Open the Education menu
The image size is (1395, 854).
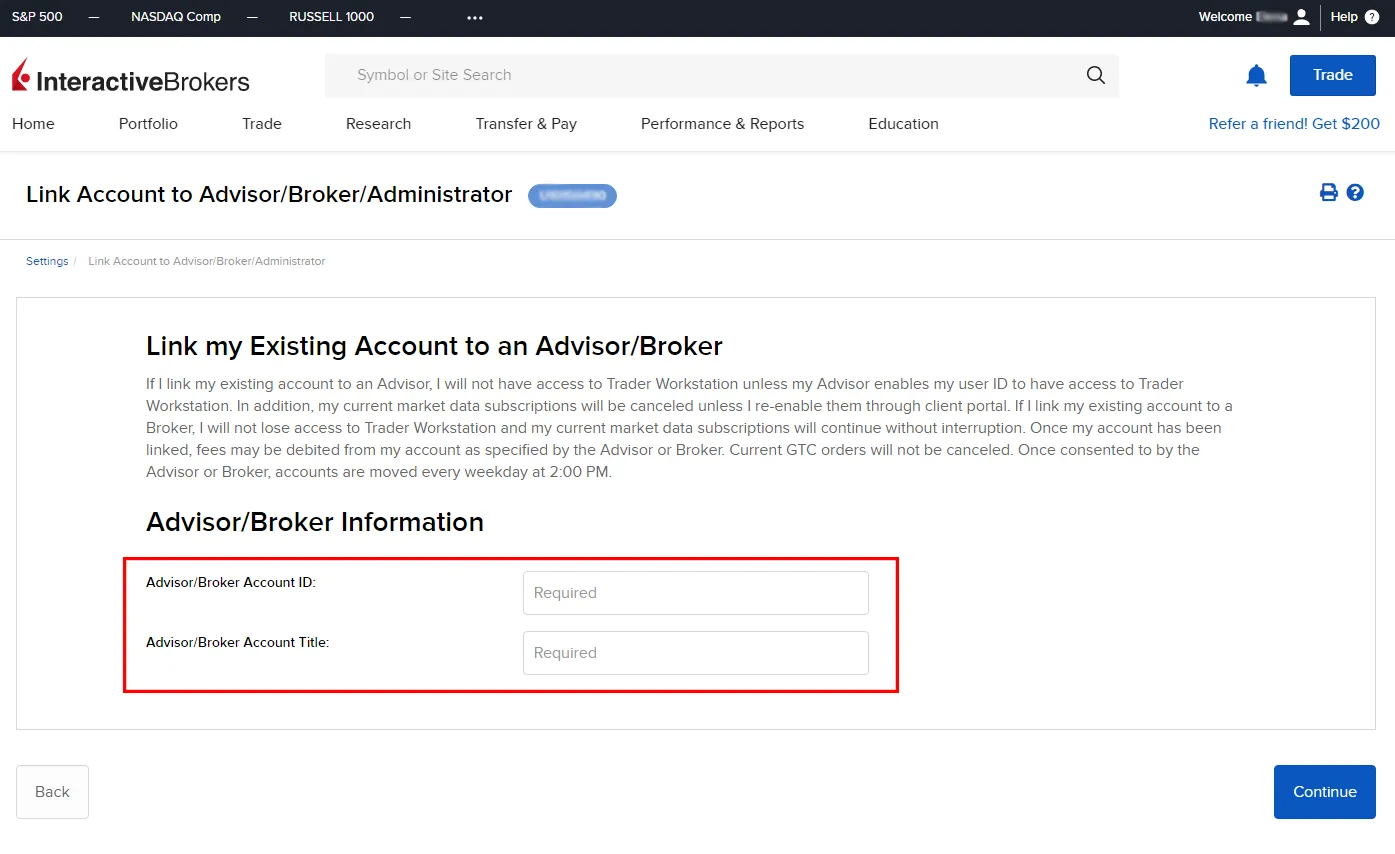coord(903,124)
